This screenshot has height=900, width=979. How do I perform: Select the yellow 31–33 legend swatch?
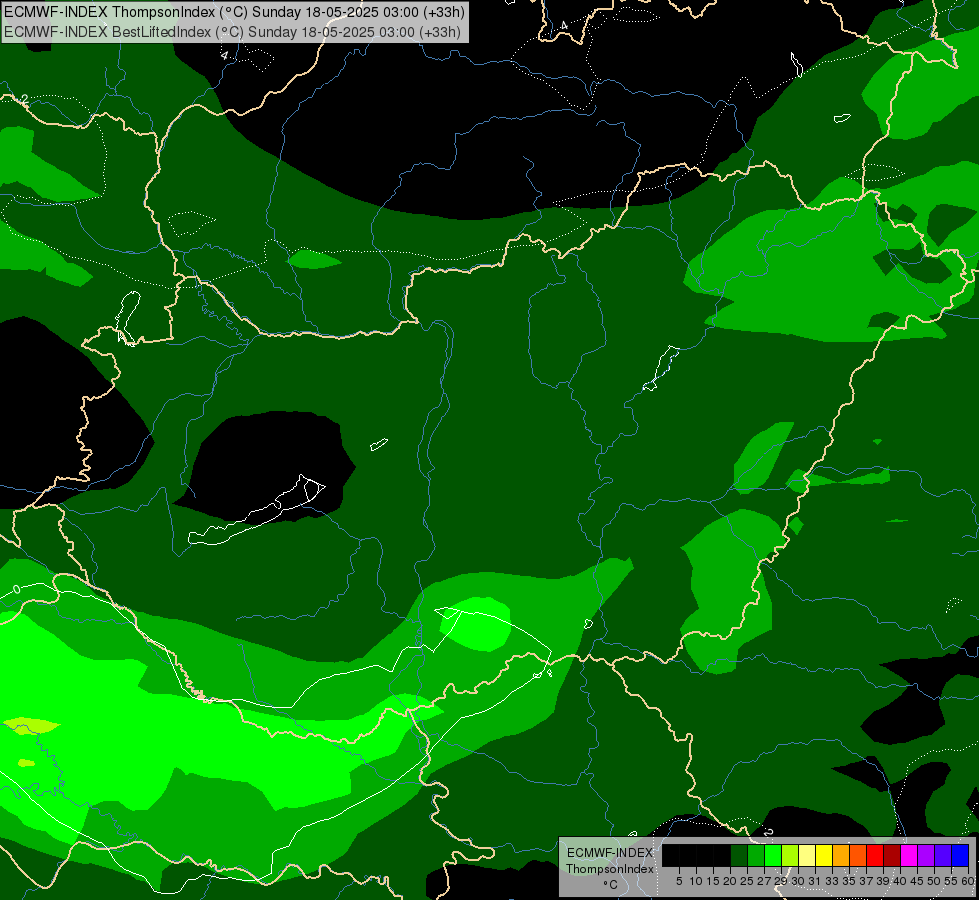click(x=824, y=855)
